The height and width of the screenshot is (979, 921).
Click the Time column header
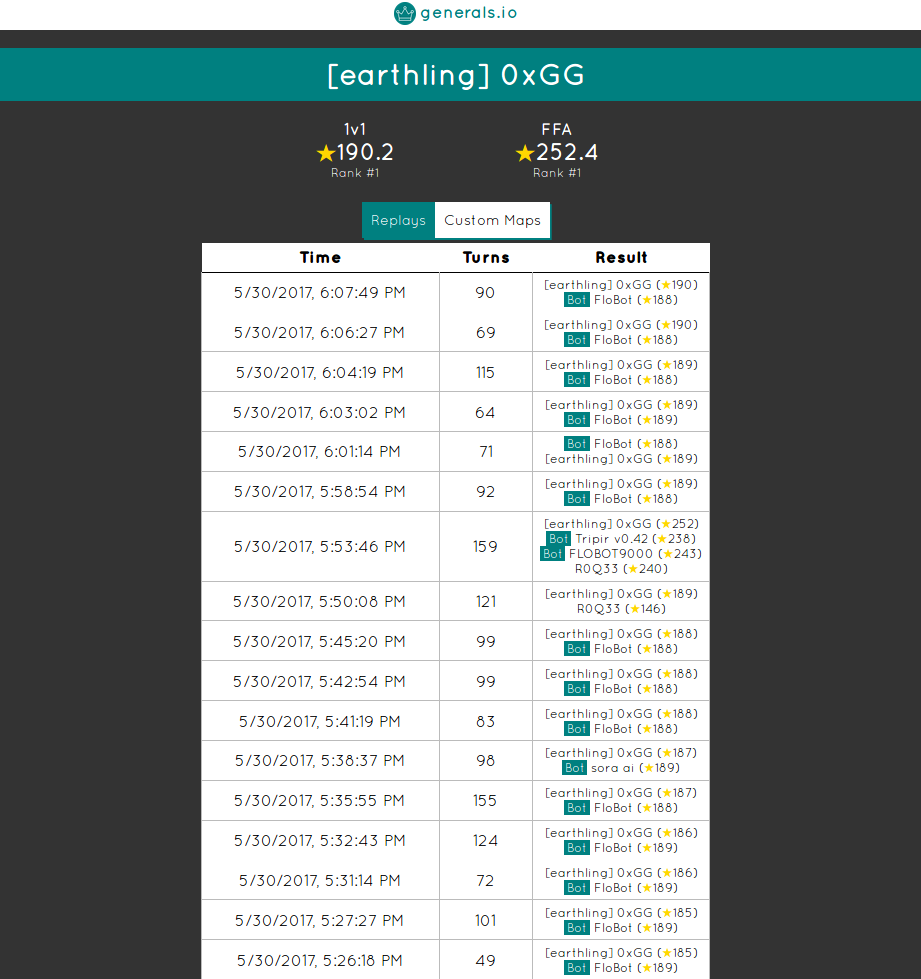pos(320,257)
